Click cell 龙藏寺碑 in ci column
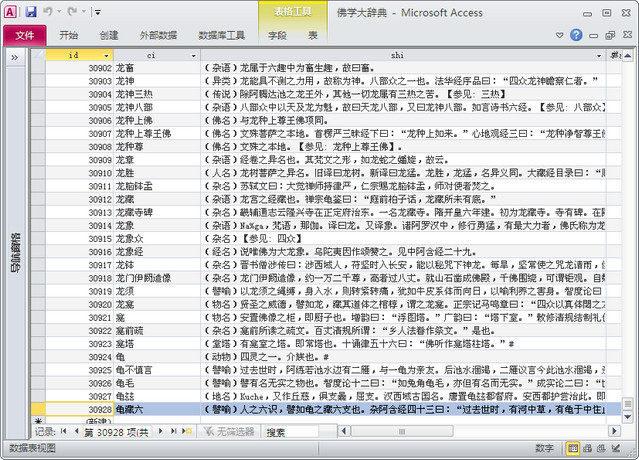This screenshot has height=460, width=639. point(157,212)
